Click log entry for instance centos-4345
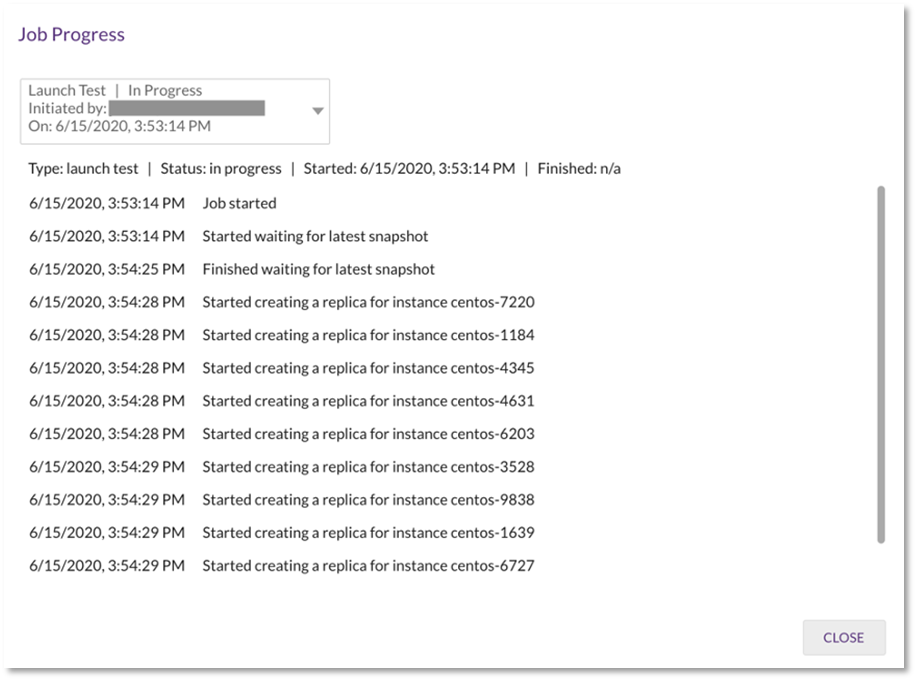Viewport: 916px width, 680px height. pyautogui.click(x=282, y=368)
